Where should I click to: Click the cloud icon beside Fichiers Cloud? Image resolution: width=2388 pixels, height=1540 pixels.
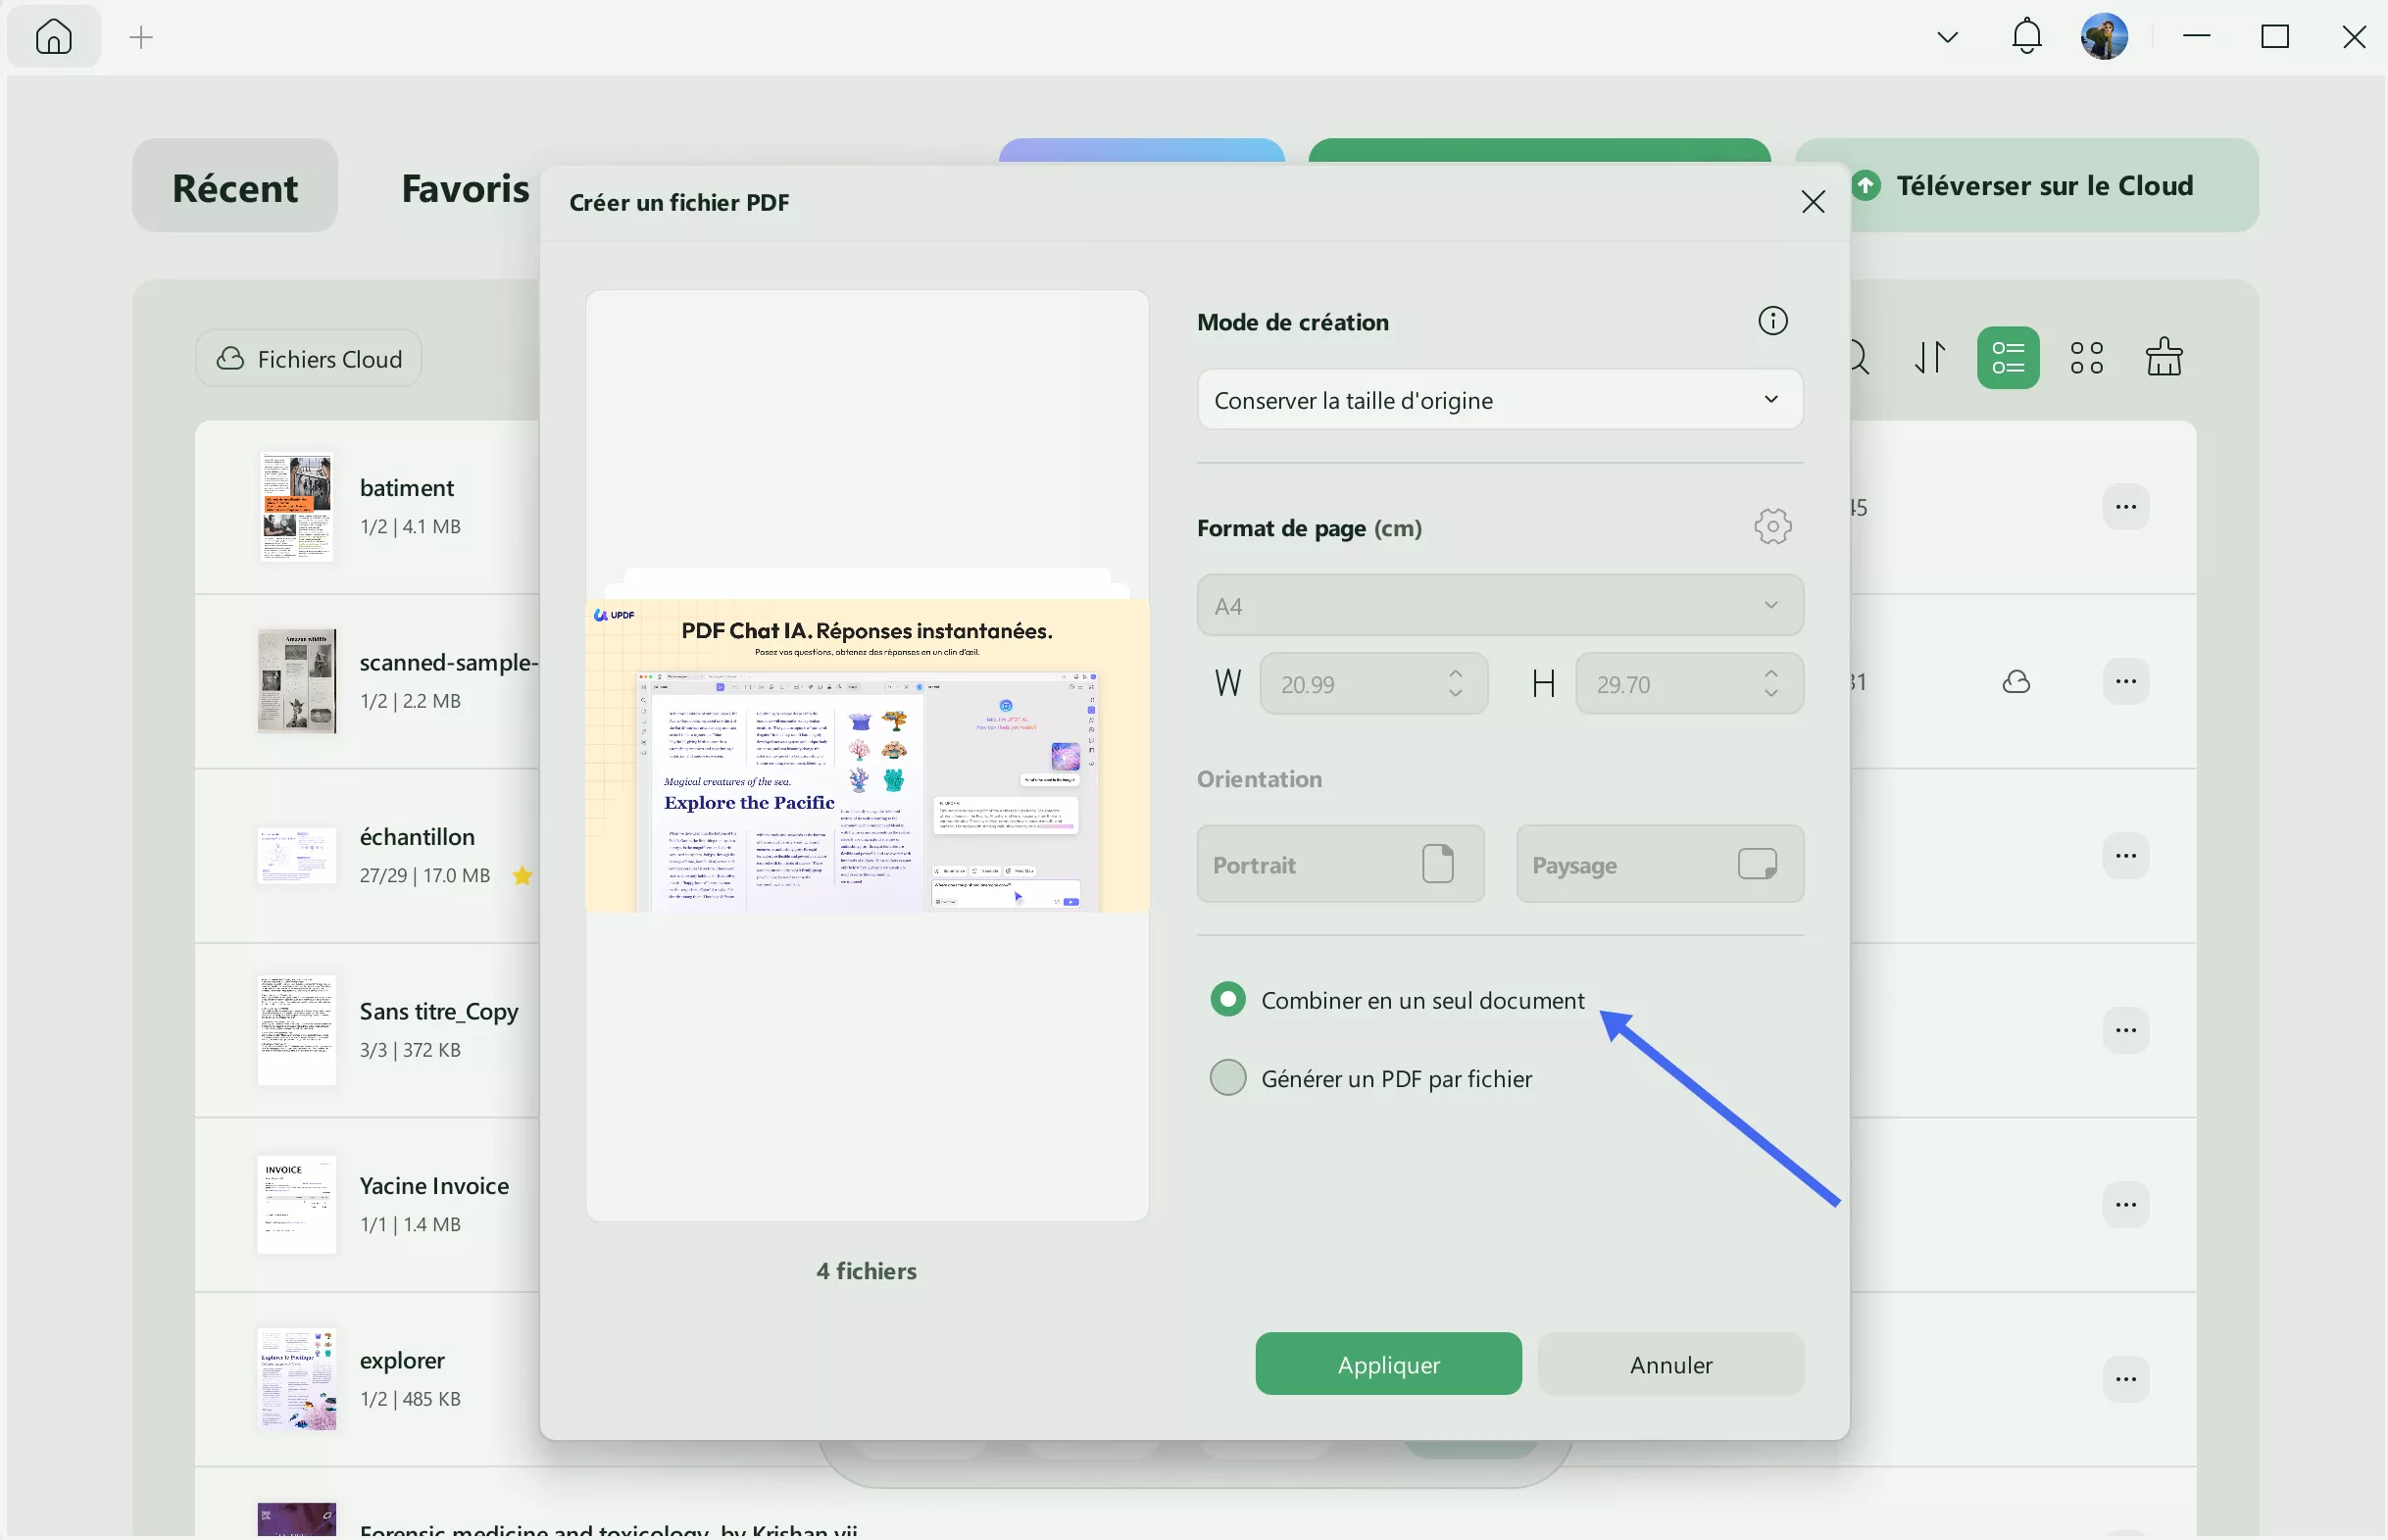pyautogui.click(x=231, y=358)
